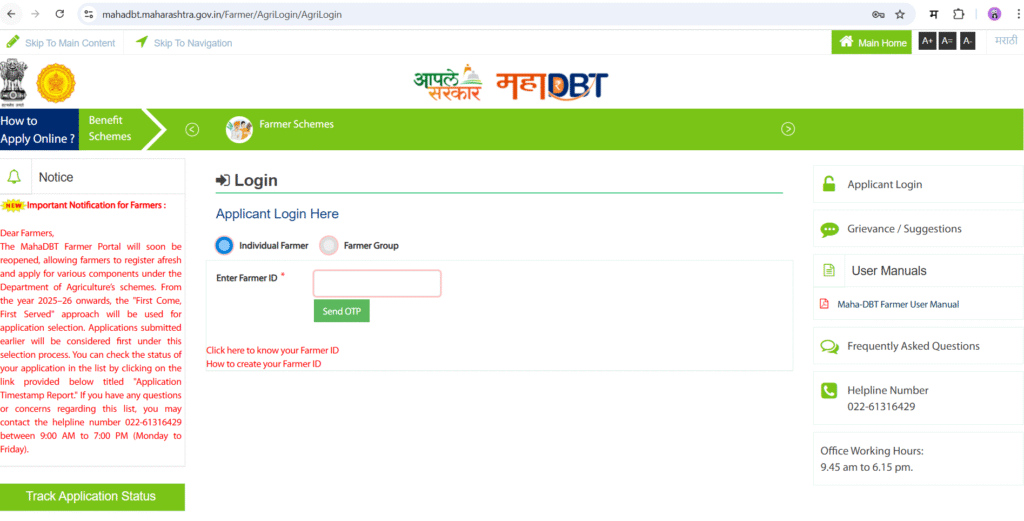Select the Farmer Group radio button
The height and width of the screenshot is (521, 1024).
[x=328, y=245]
